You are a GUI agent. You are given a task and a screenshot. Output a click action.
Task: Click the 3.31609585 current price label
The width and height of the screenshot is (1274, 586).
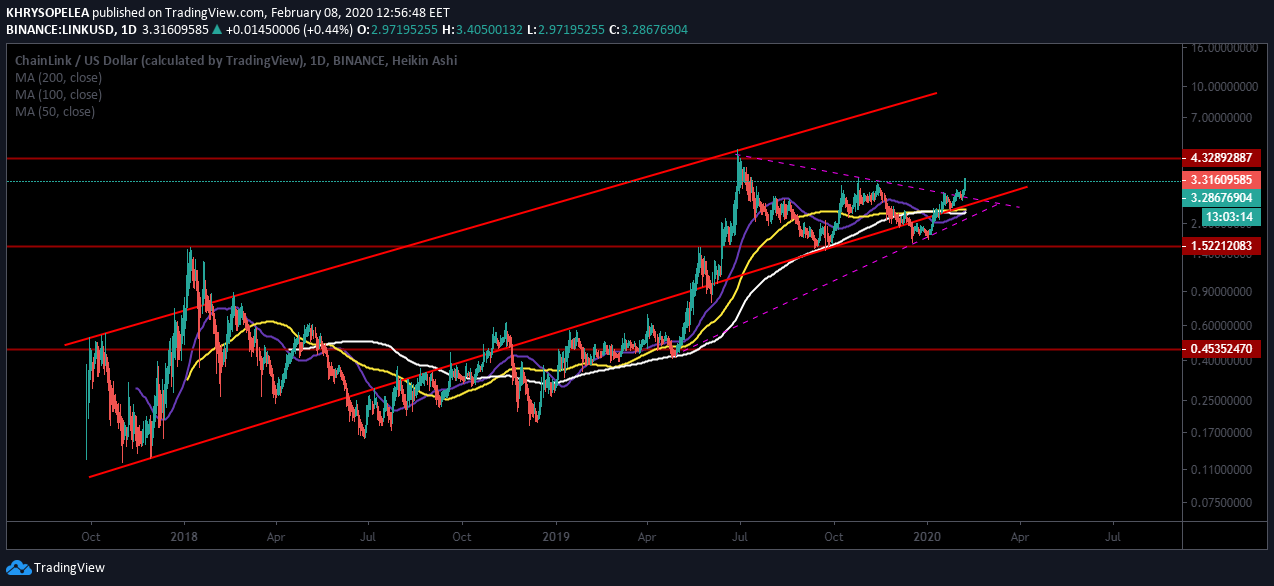[x=1221, y=181]
